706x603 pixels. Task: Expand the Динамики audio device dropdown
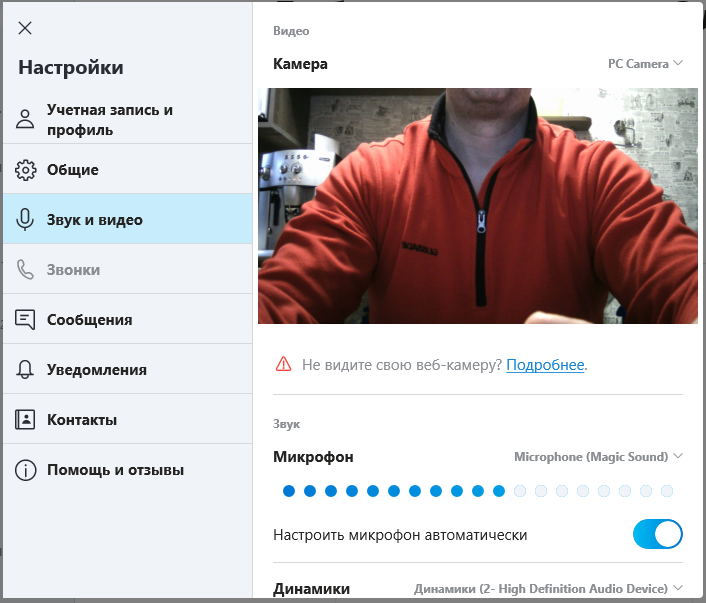tap(548, 589)
